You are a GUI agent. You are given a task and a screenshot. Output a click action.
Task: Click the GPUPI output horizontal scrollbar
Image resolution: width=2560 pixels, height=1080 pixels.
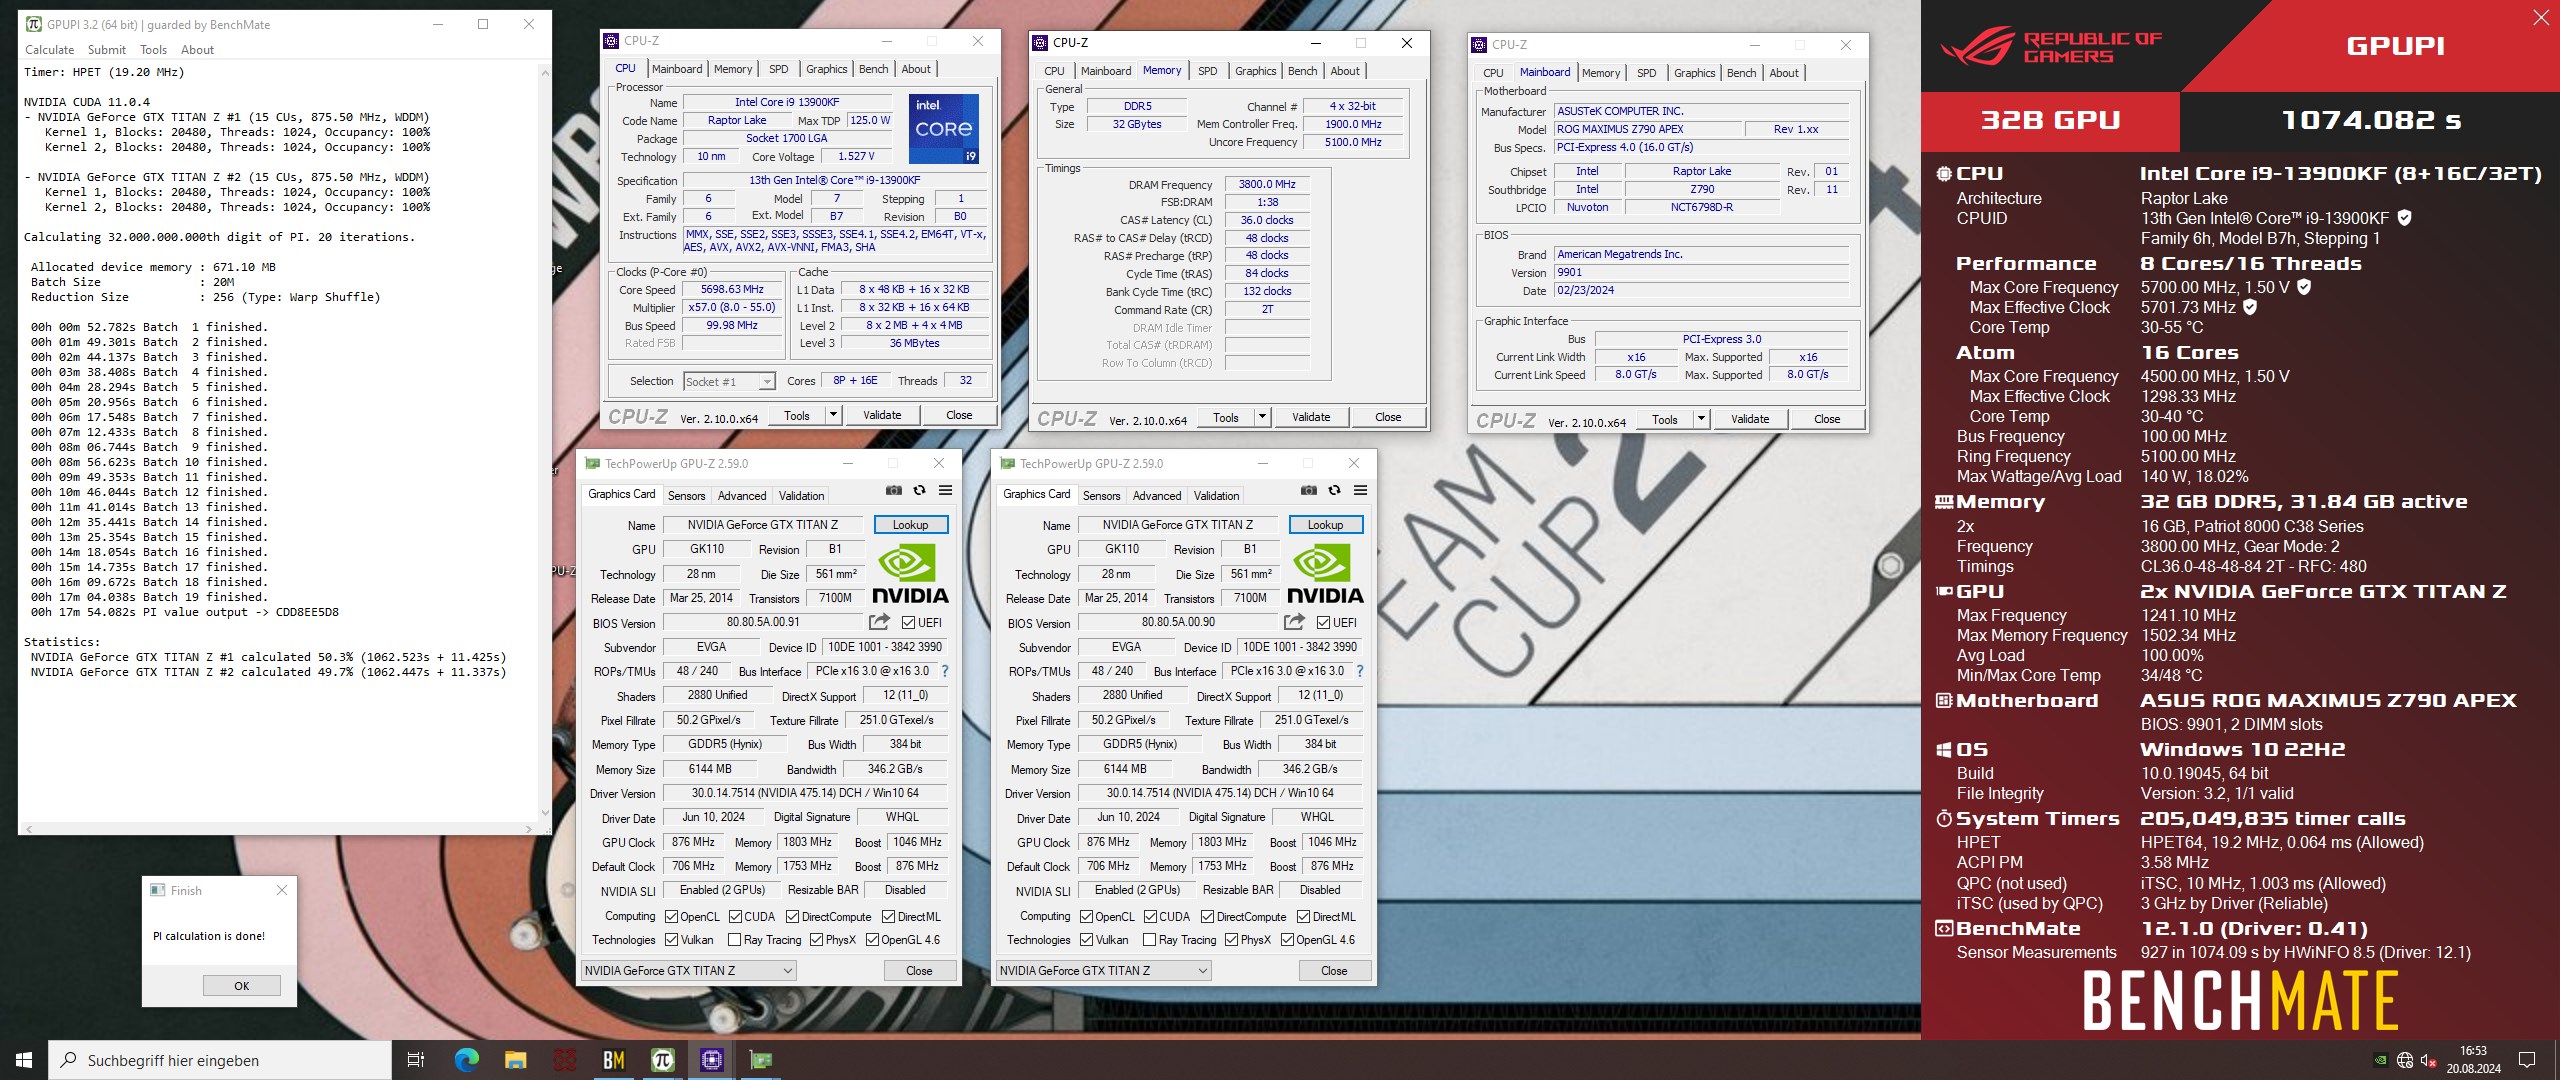(278, 828)
